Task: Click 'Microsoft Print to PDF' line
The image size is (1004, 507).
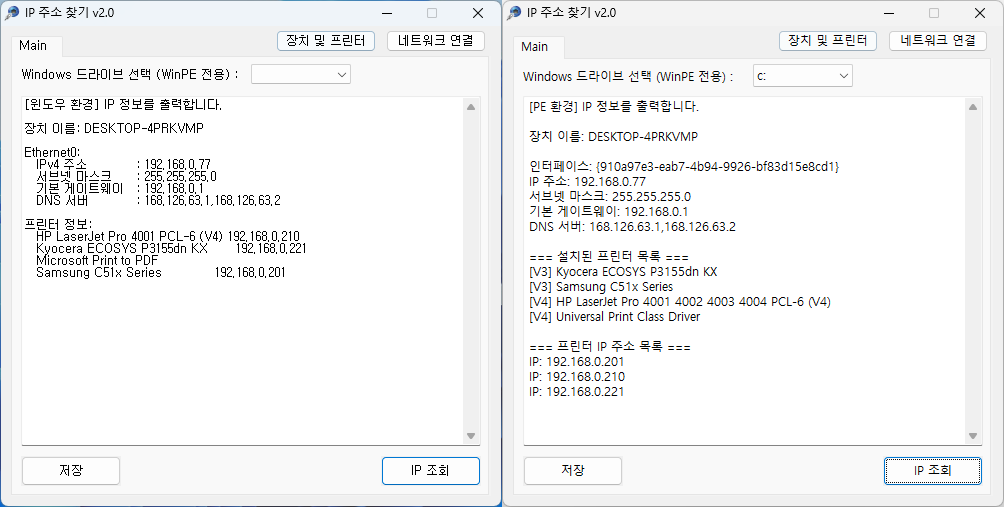Action: click(x=97, y=261)
